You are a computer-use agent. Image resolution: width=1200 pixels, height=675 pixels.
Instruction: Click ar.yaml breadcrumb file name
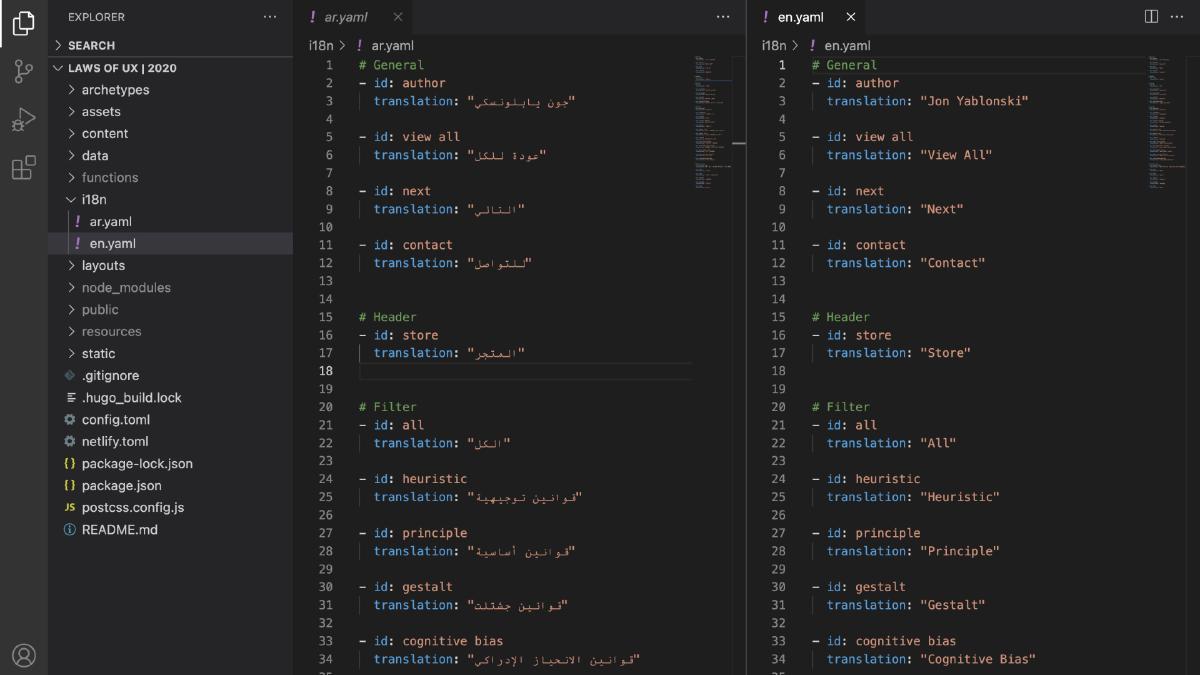point(393,45)
